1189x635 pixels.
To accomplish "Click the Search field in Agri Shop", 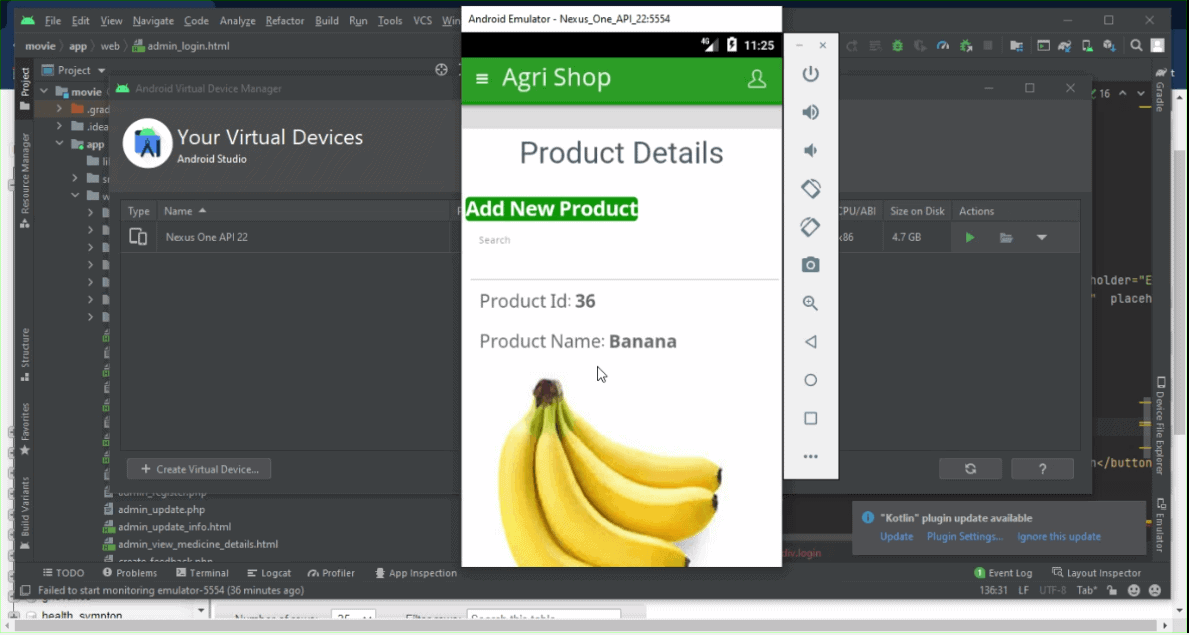I will 560,240.
